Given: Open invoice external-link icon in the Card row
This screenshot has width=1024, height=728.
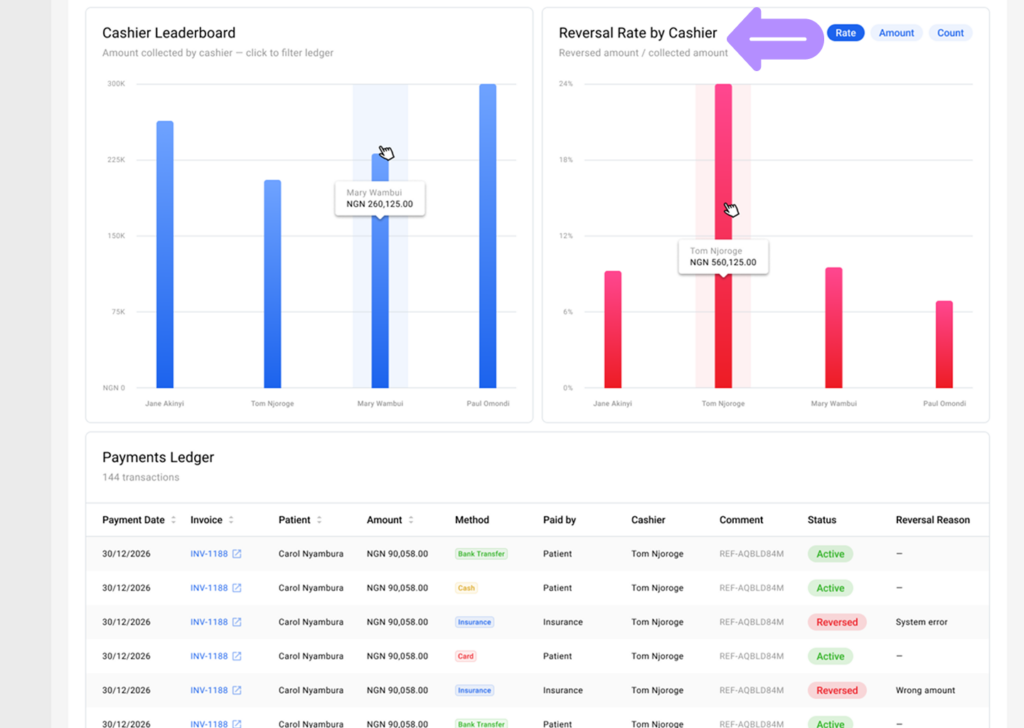Looking at the screenshot, I should (x=236, y=656).
